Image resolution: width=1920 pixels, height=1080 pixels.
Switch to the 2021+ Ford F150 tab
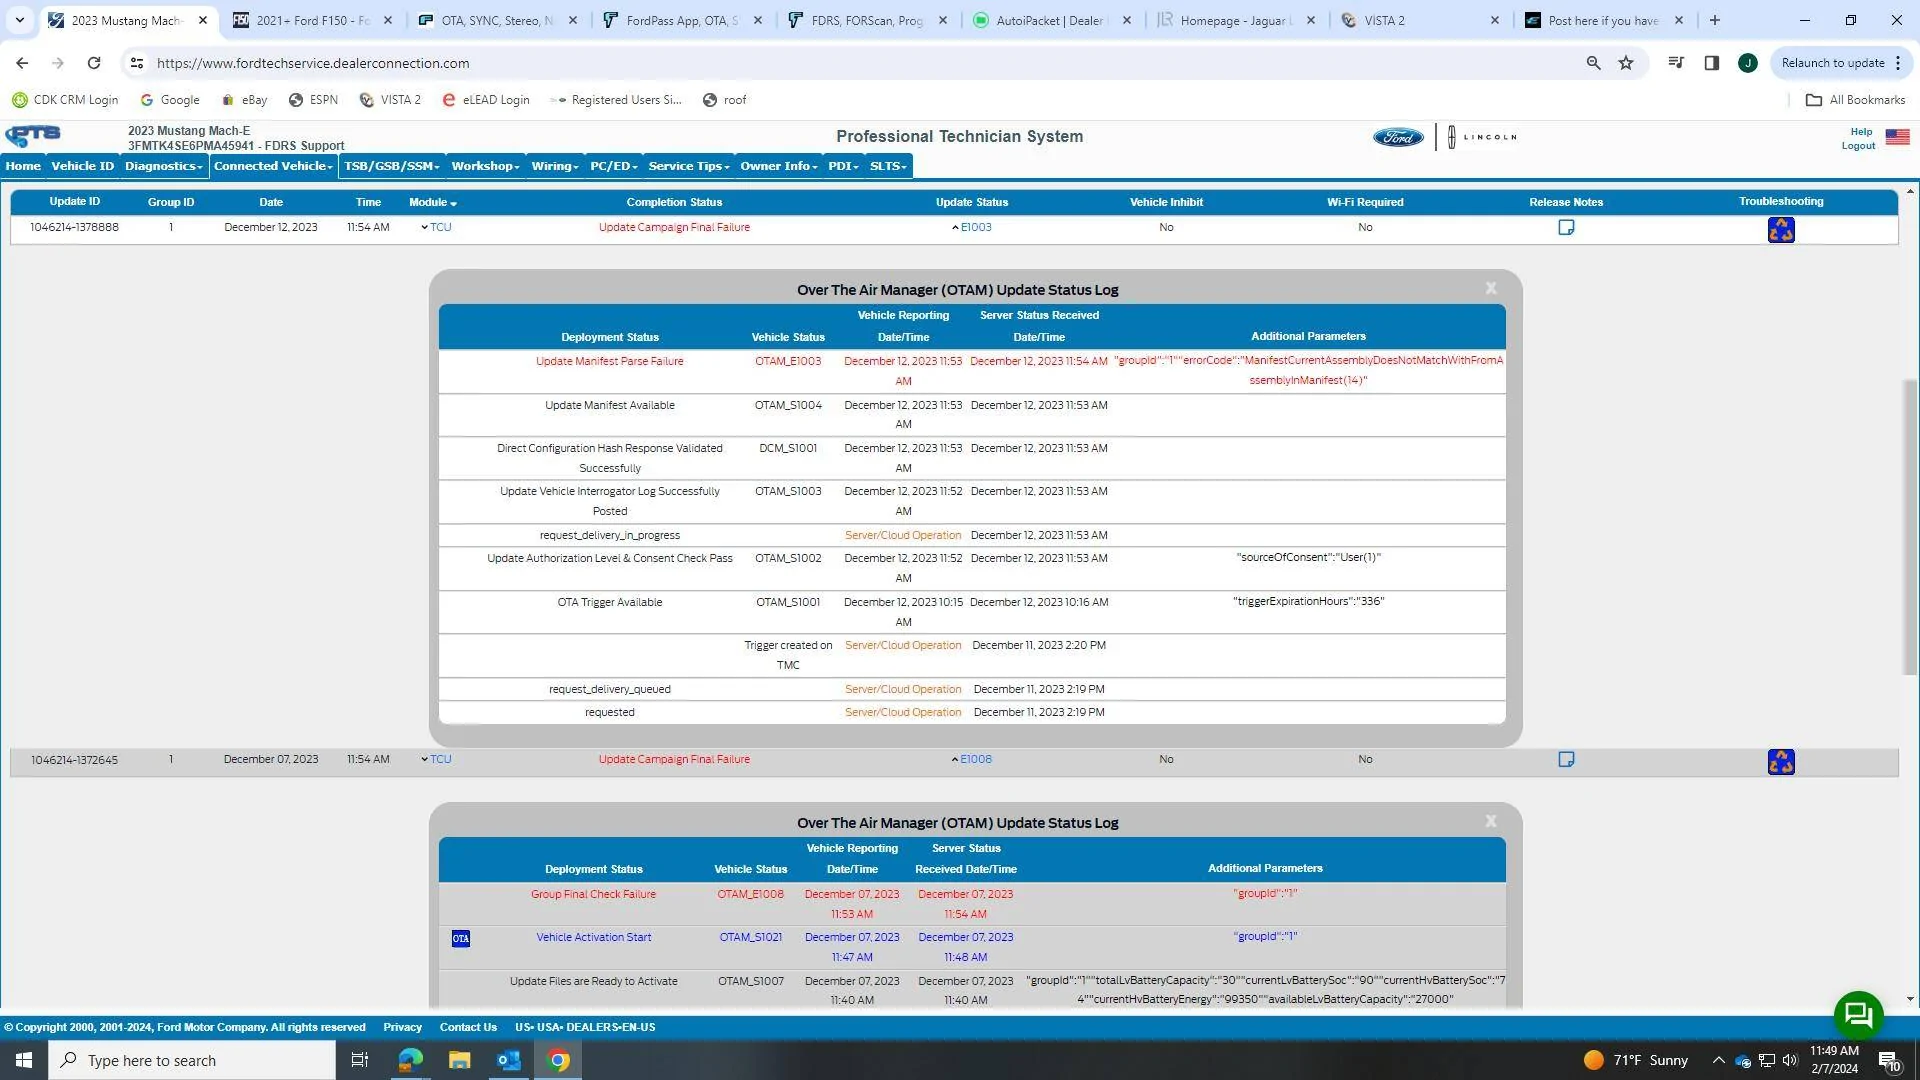[312, 20]
